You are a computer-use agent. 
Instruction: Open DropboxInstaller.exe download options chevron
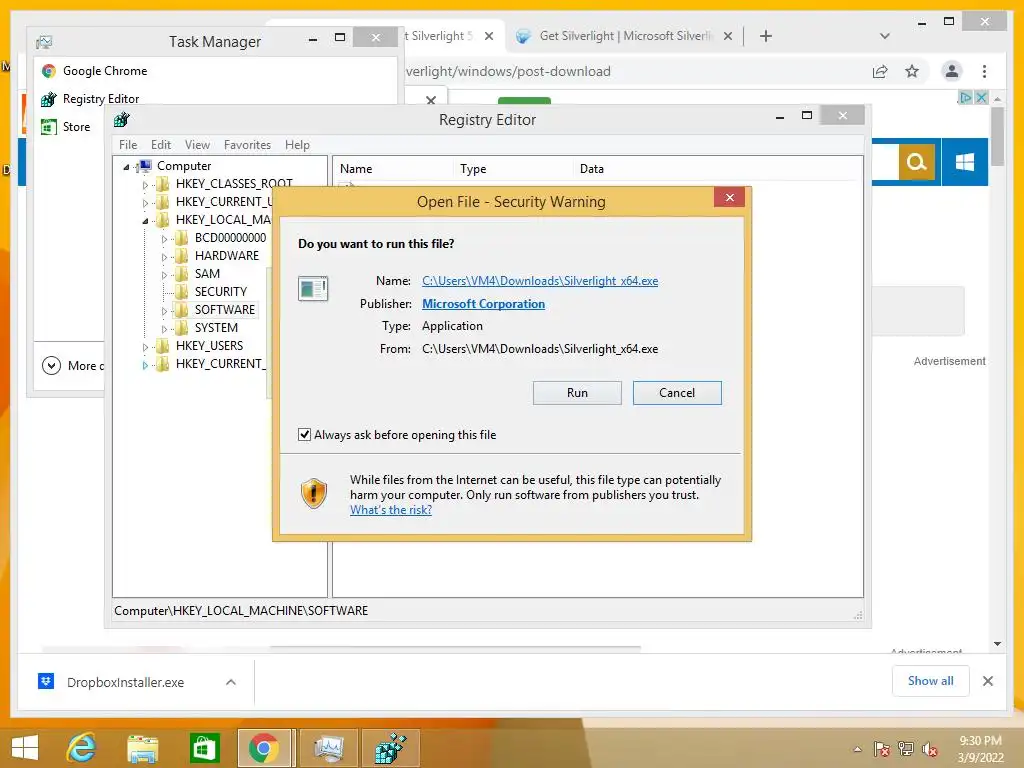(x=231, y=682)
